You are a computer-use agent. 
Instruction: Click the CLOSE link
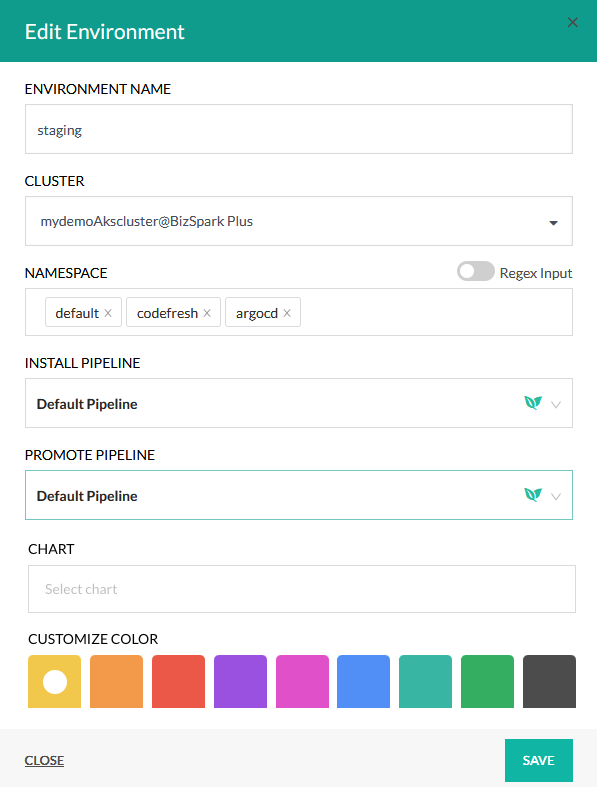tap(44, 760)
